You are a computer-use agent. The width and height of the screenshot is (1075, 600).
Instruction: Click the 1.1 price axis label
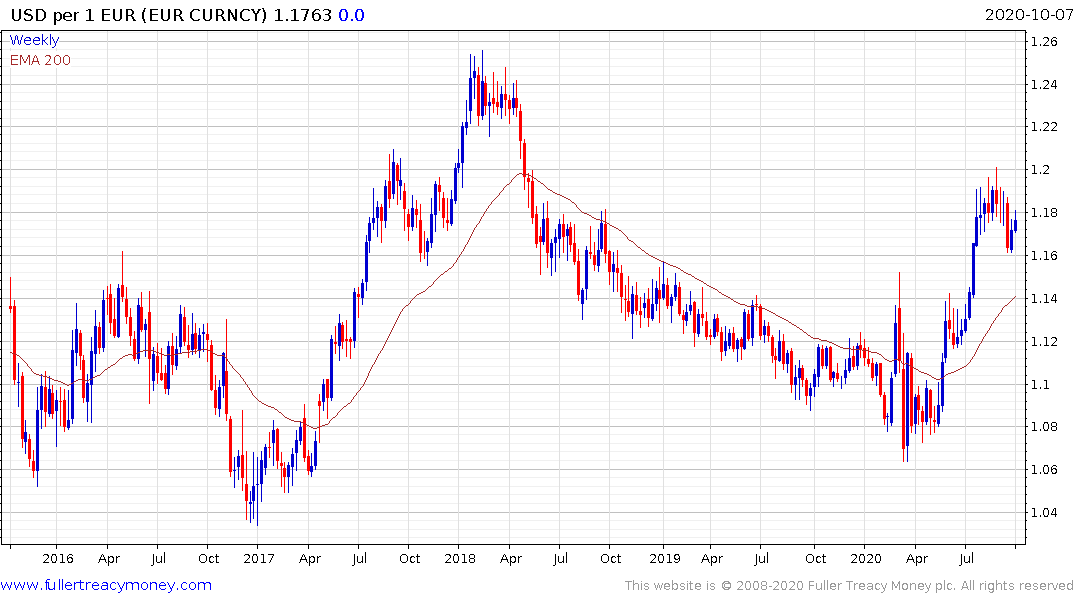coord(1040,384)
